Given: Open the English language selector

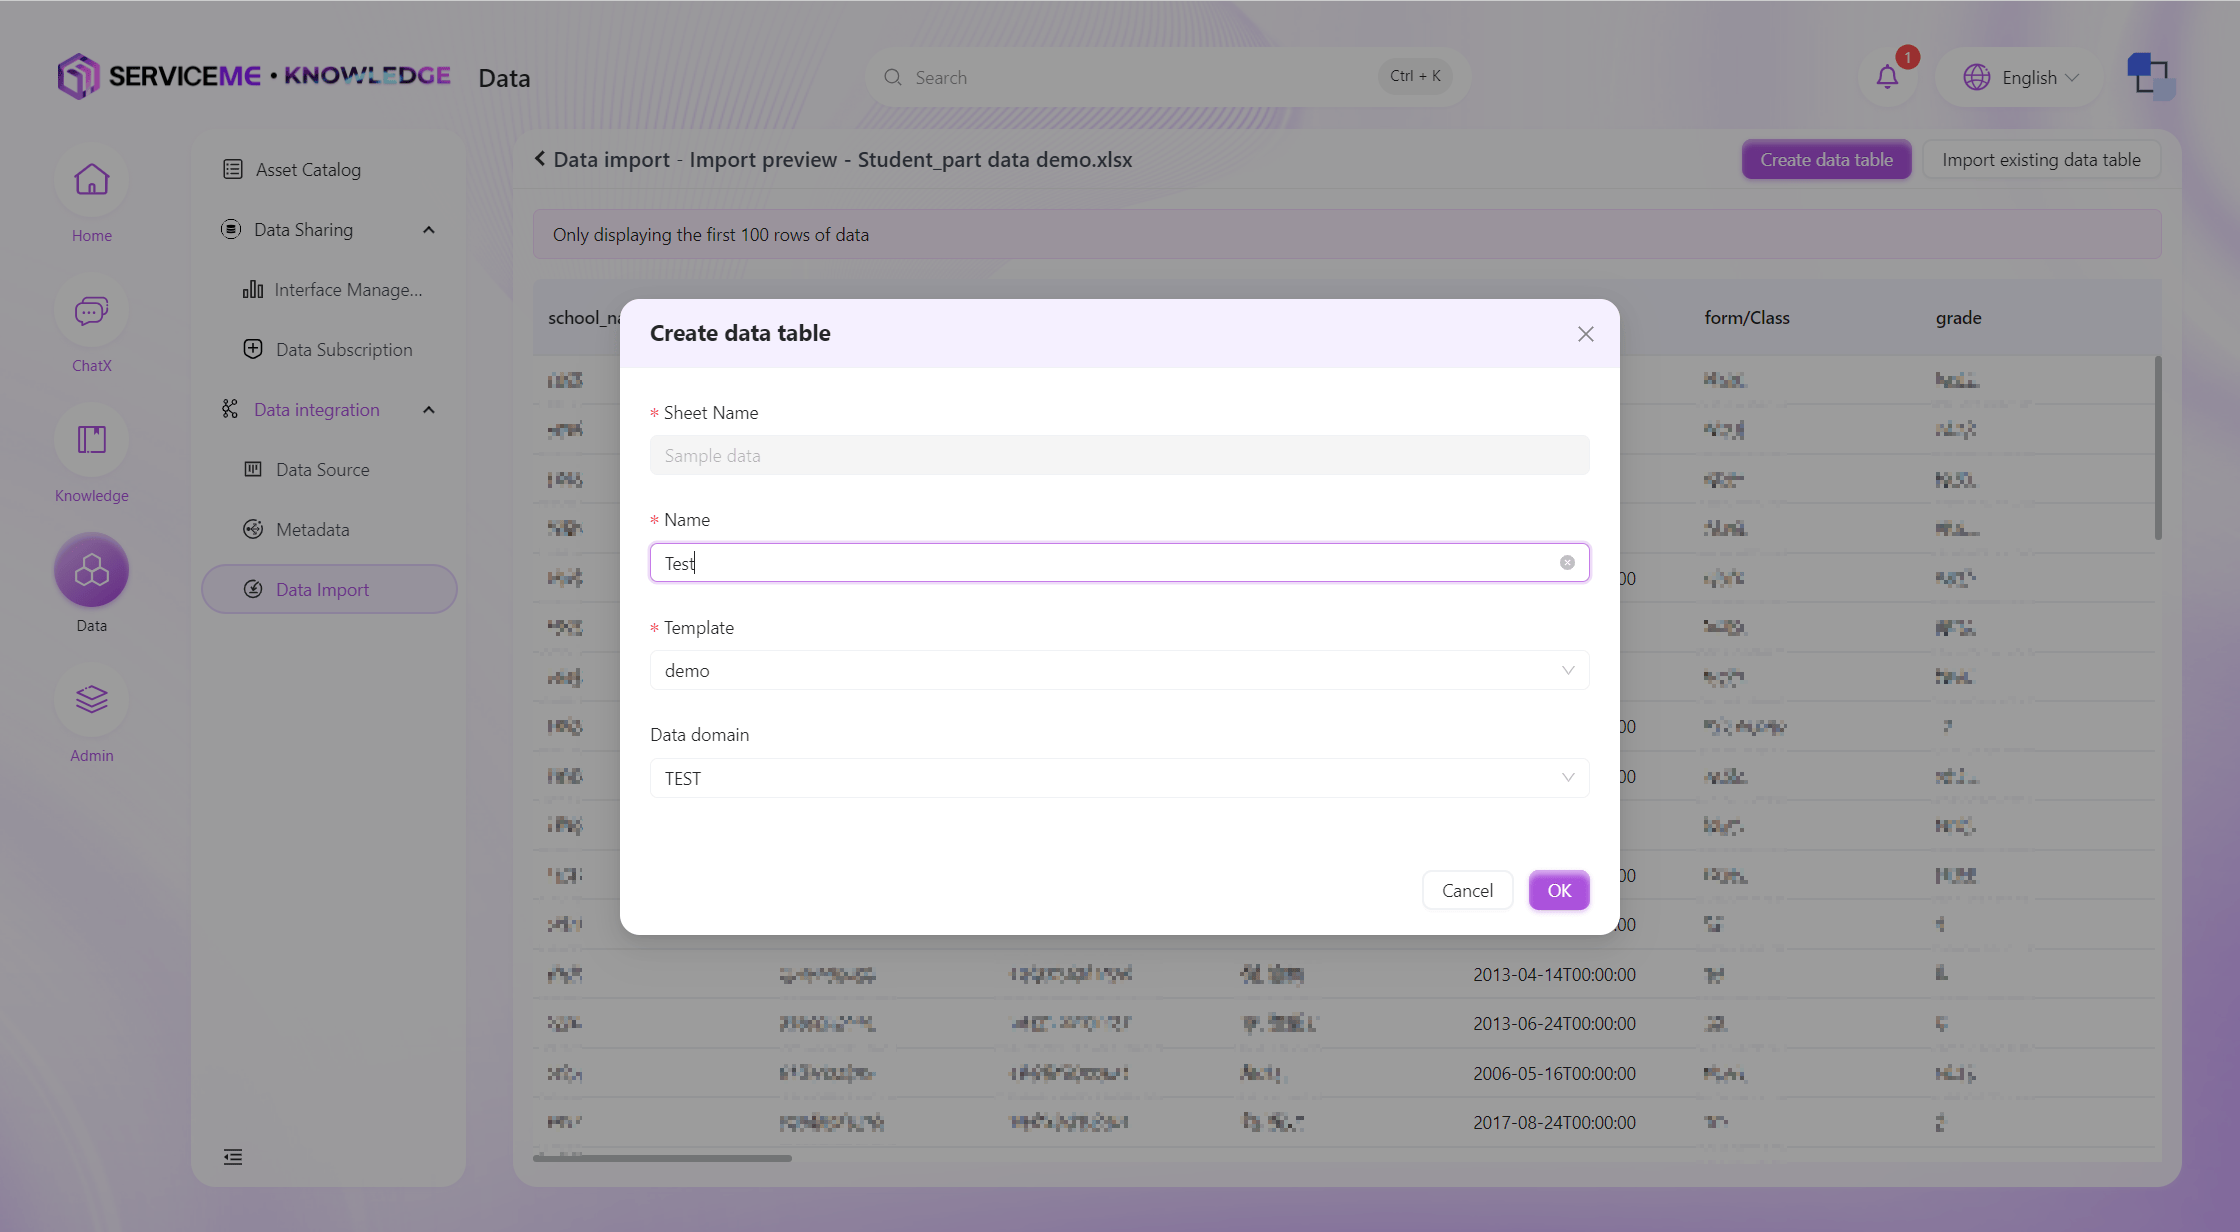Looking at the screenshot, I should pyautogui.click(x=2020, y=77).
